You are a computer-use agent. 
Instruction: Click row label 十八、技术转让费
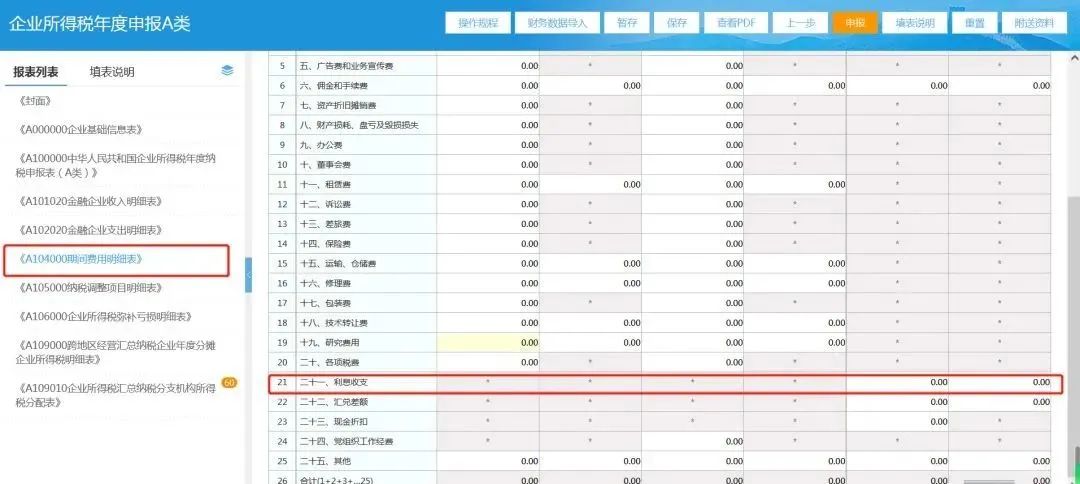[x=334, y=323]
